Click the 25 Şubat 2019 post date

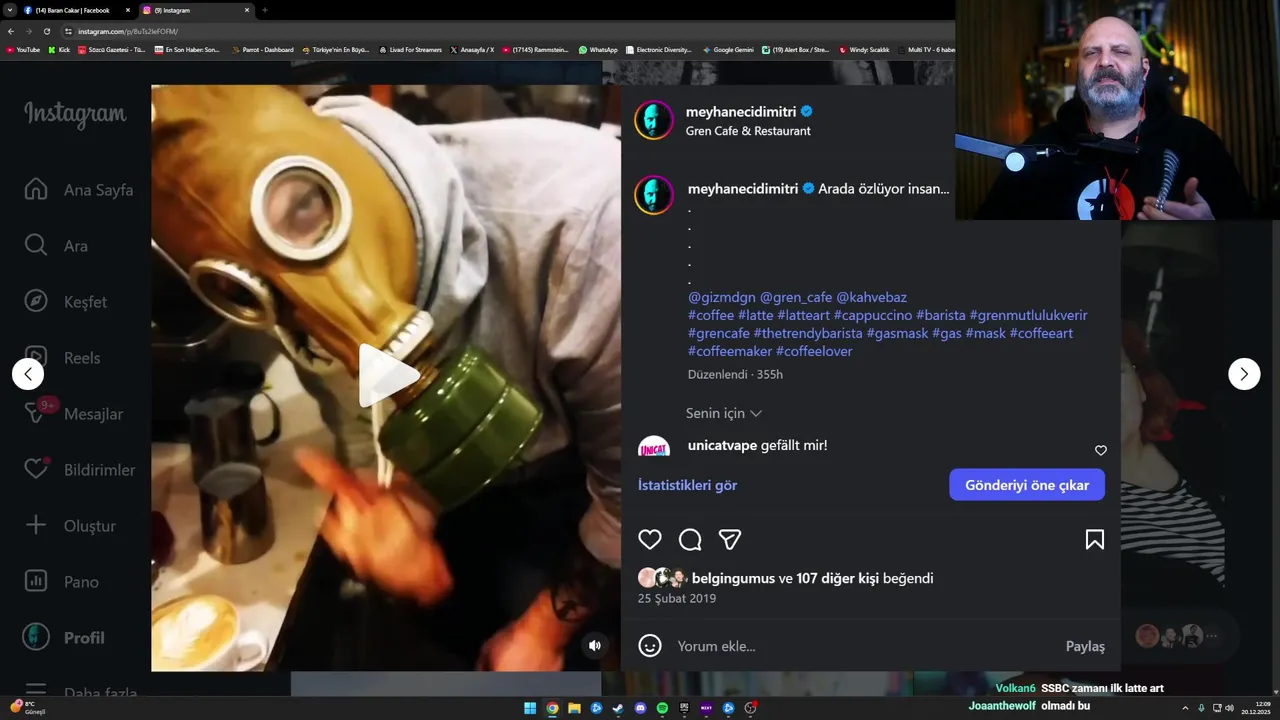tap(677, 599)
